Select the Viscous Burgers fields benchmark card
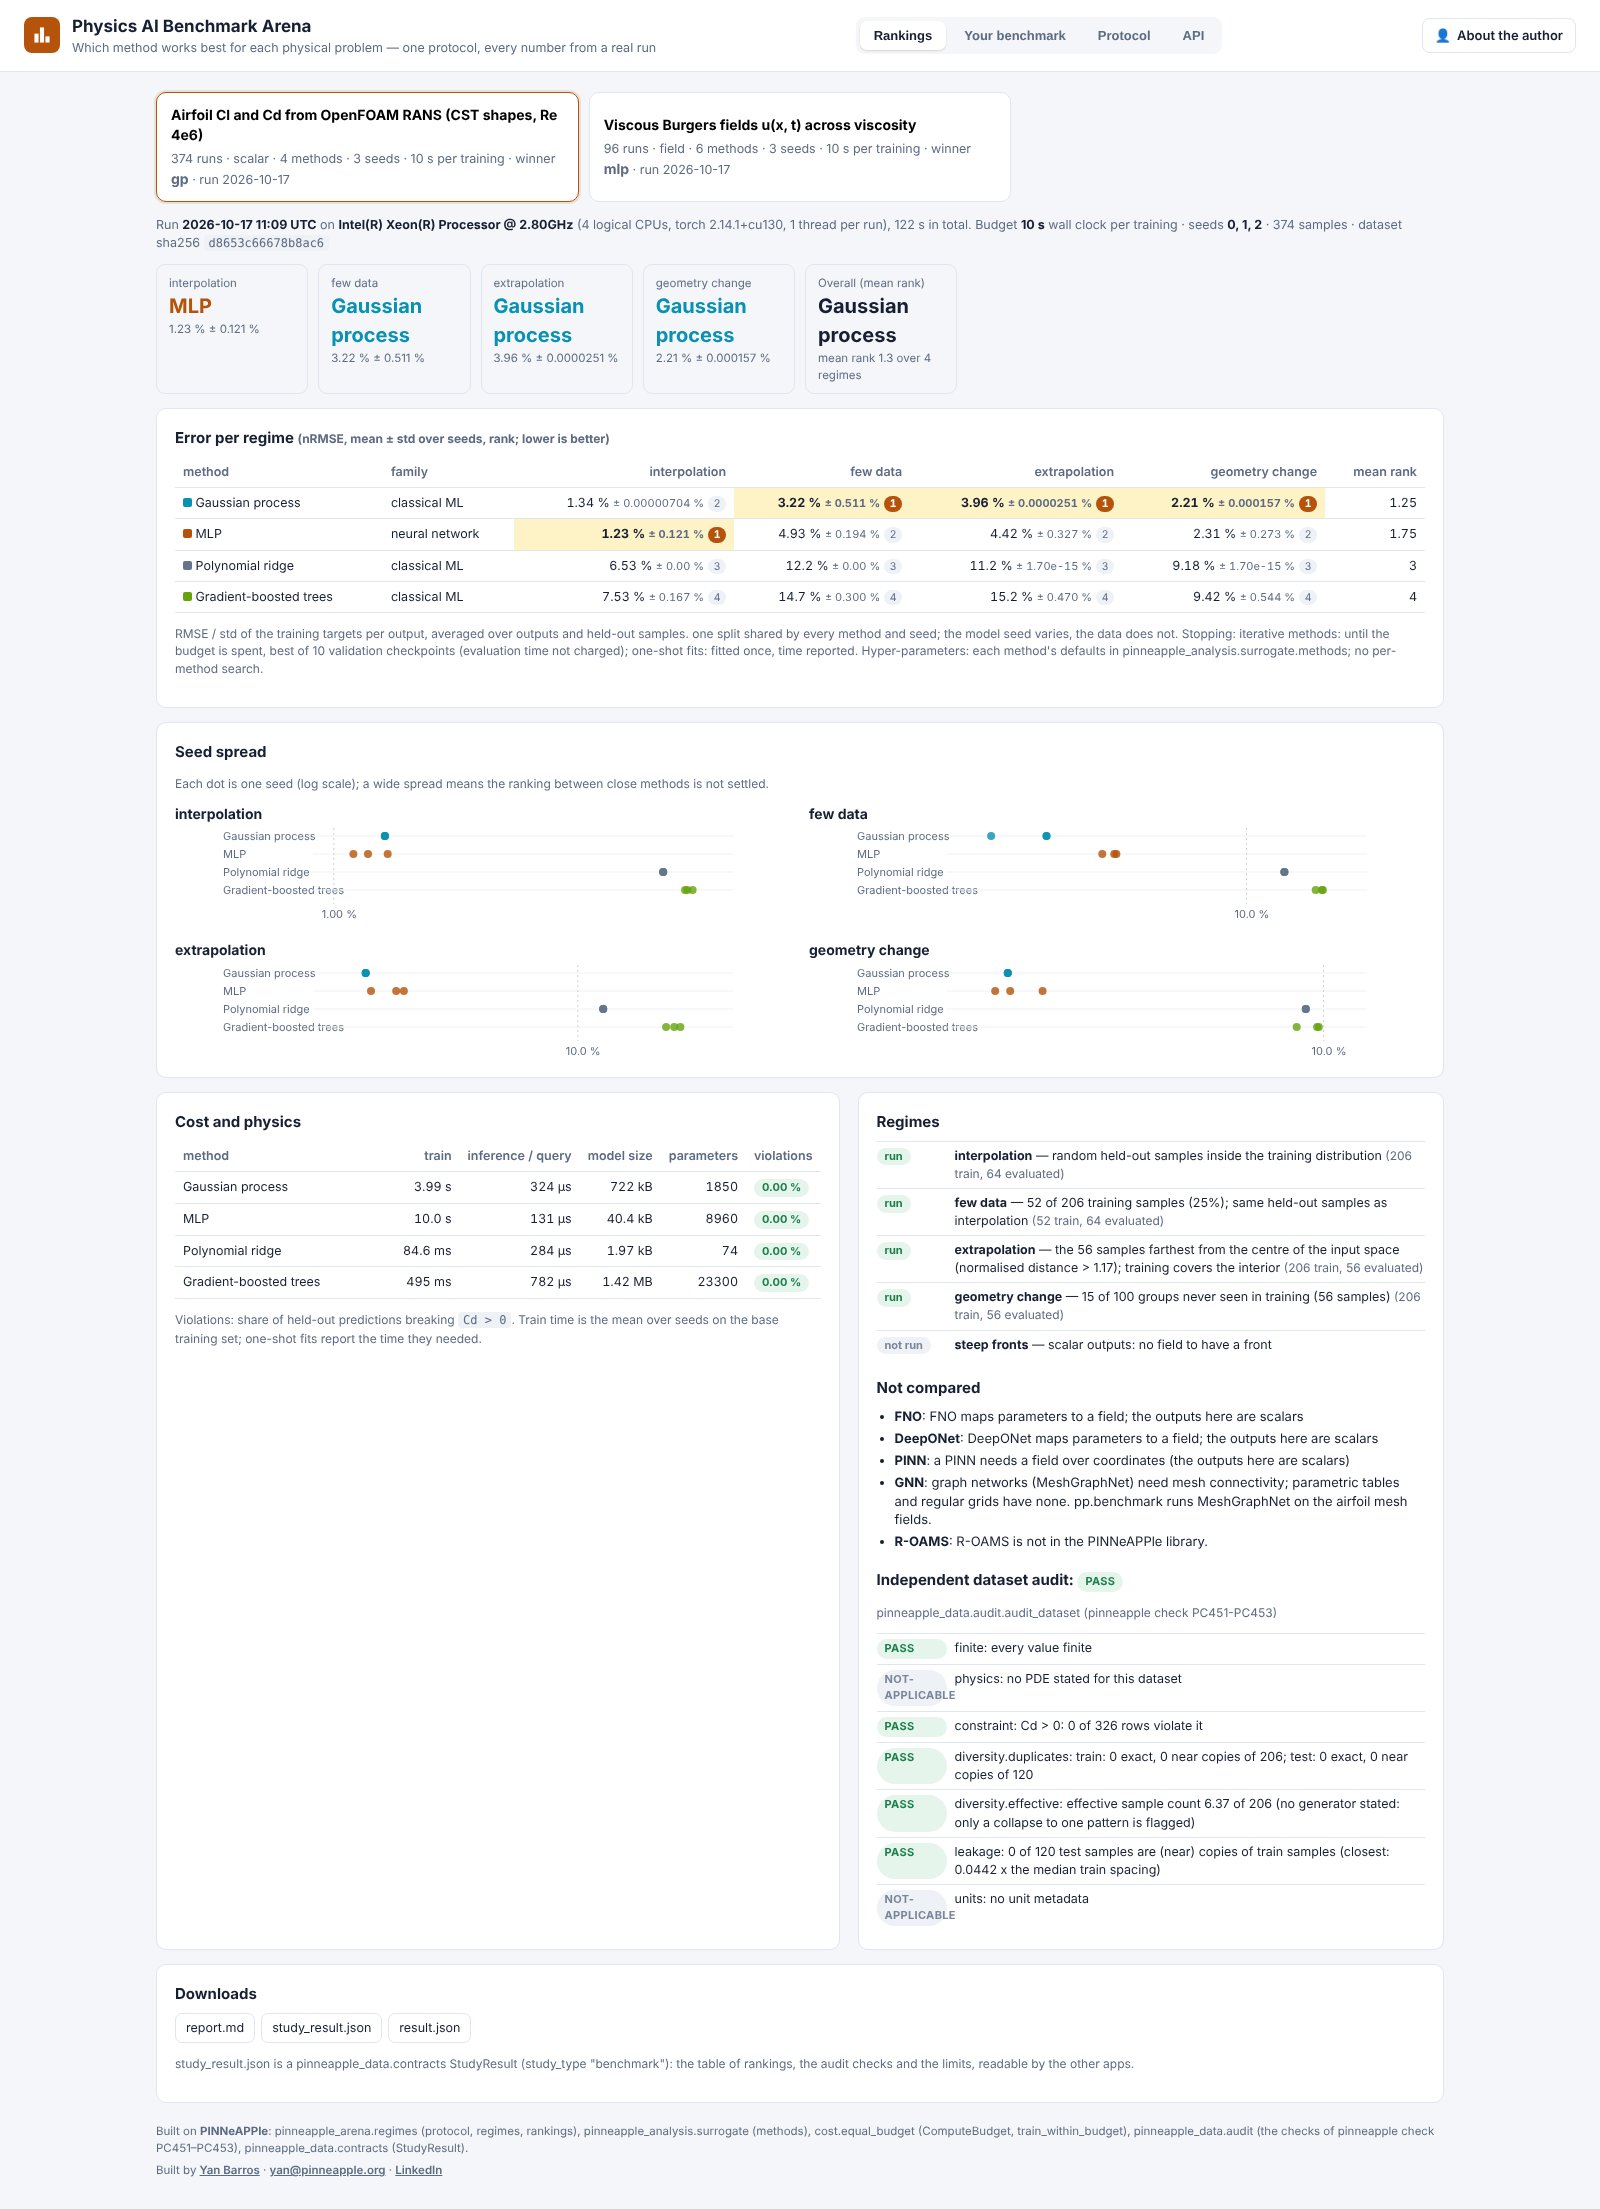The height and width of the screenshot is (2209, 1600). pyautogui.click(x=799, y=147)
